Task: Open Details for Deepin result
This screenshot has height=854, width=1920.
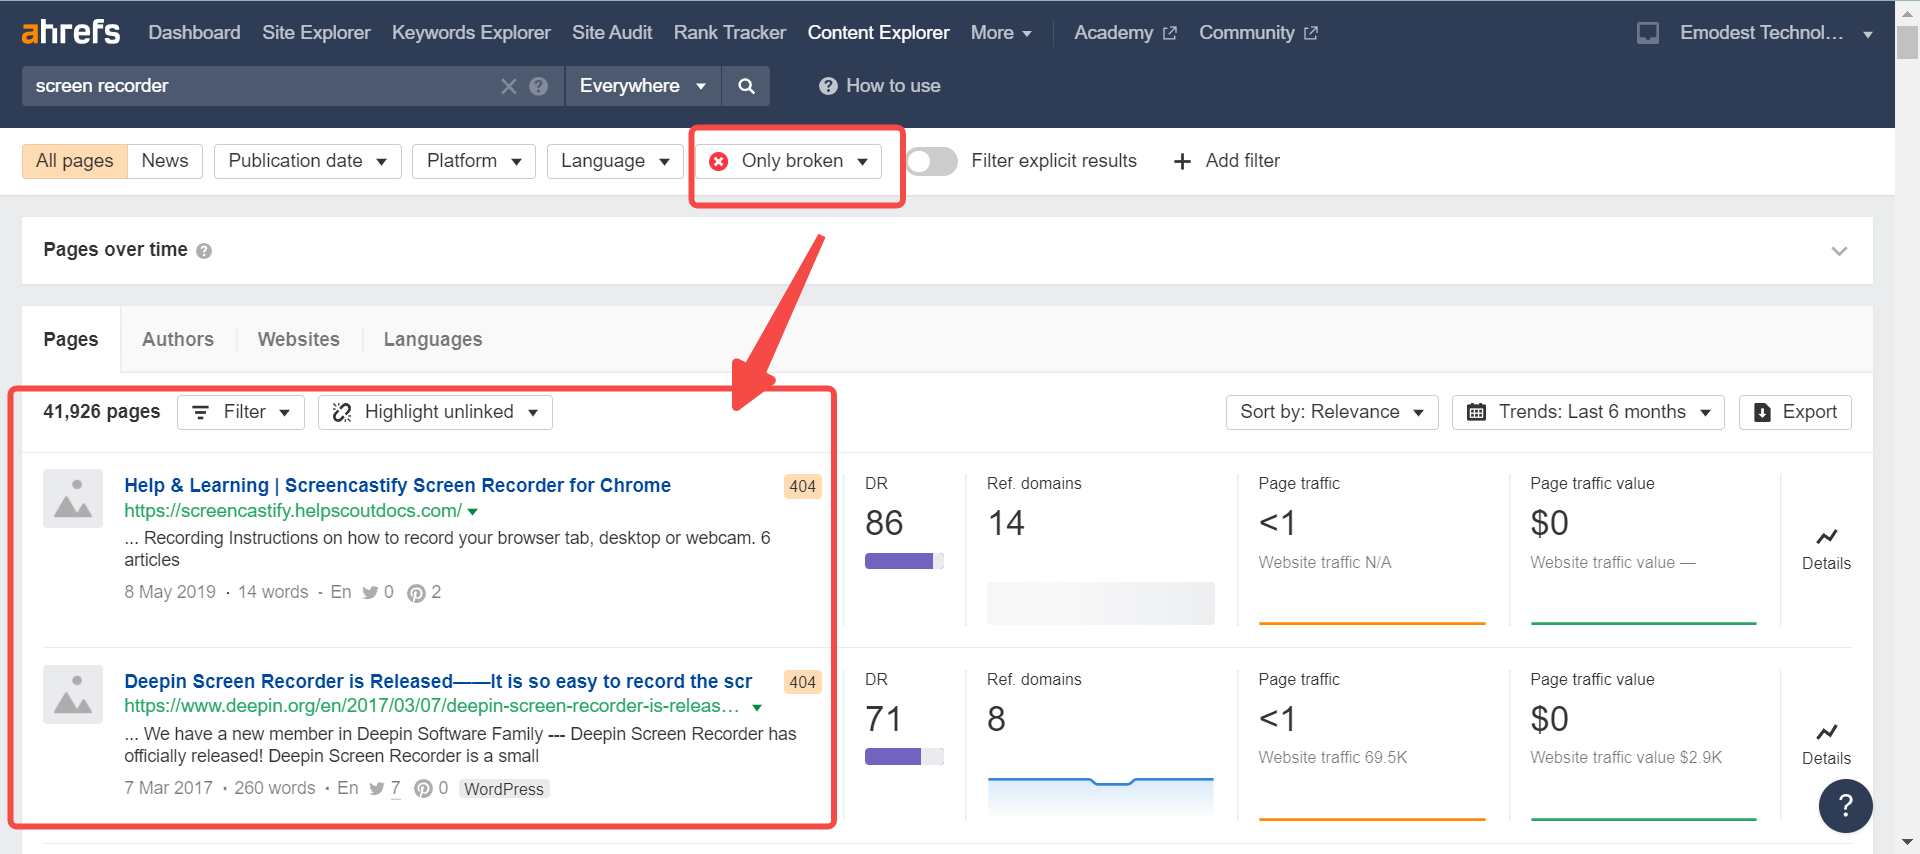Action: (1826, 745)
